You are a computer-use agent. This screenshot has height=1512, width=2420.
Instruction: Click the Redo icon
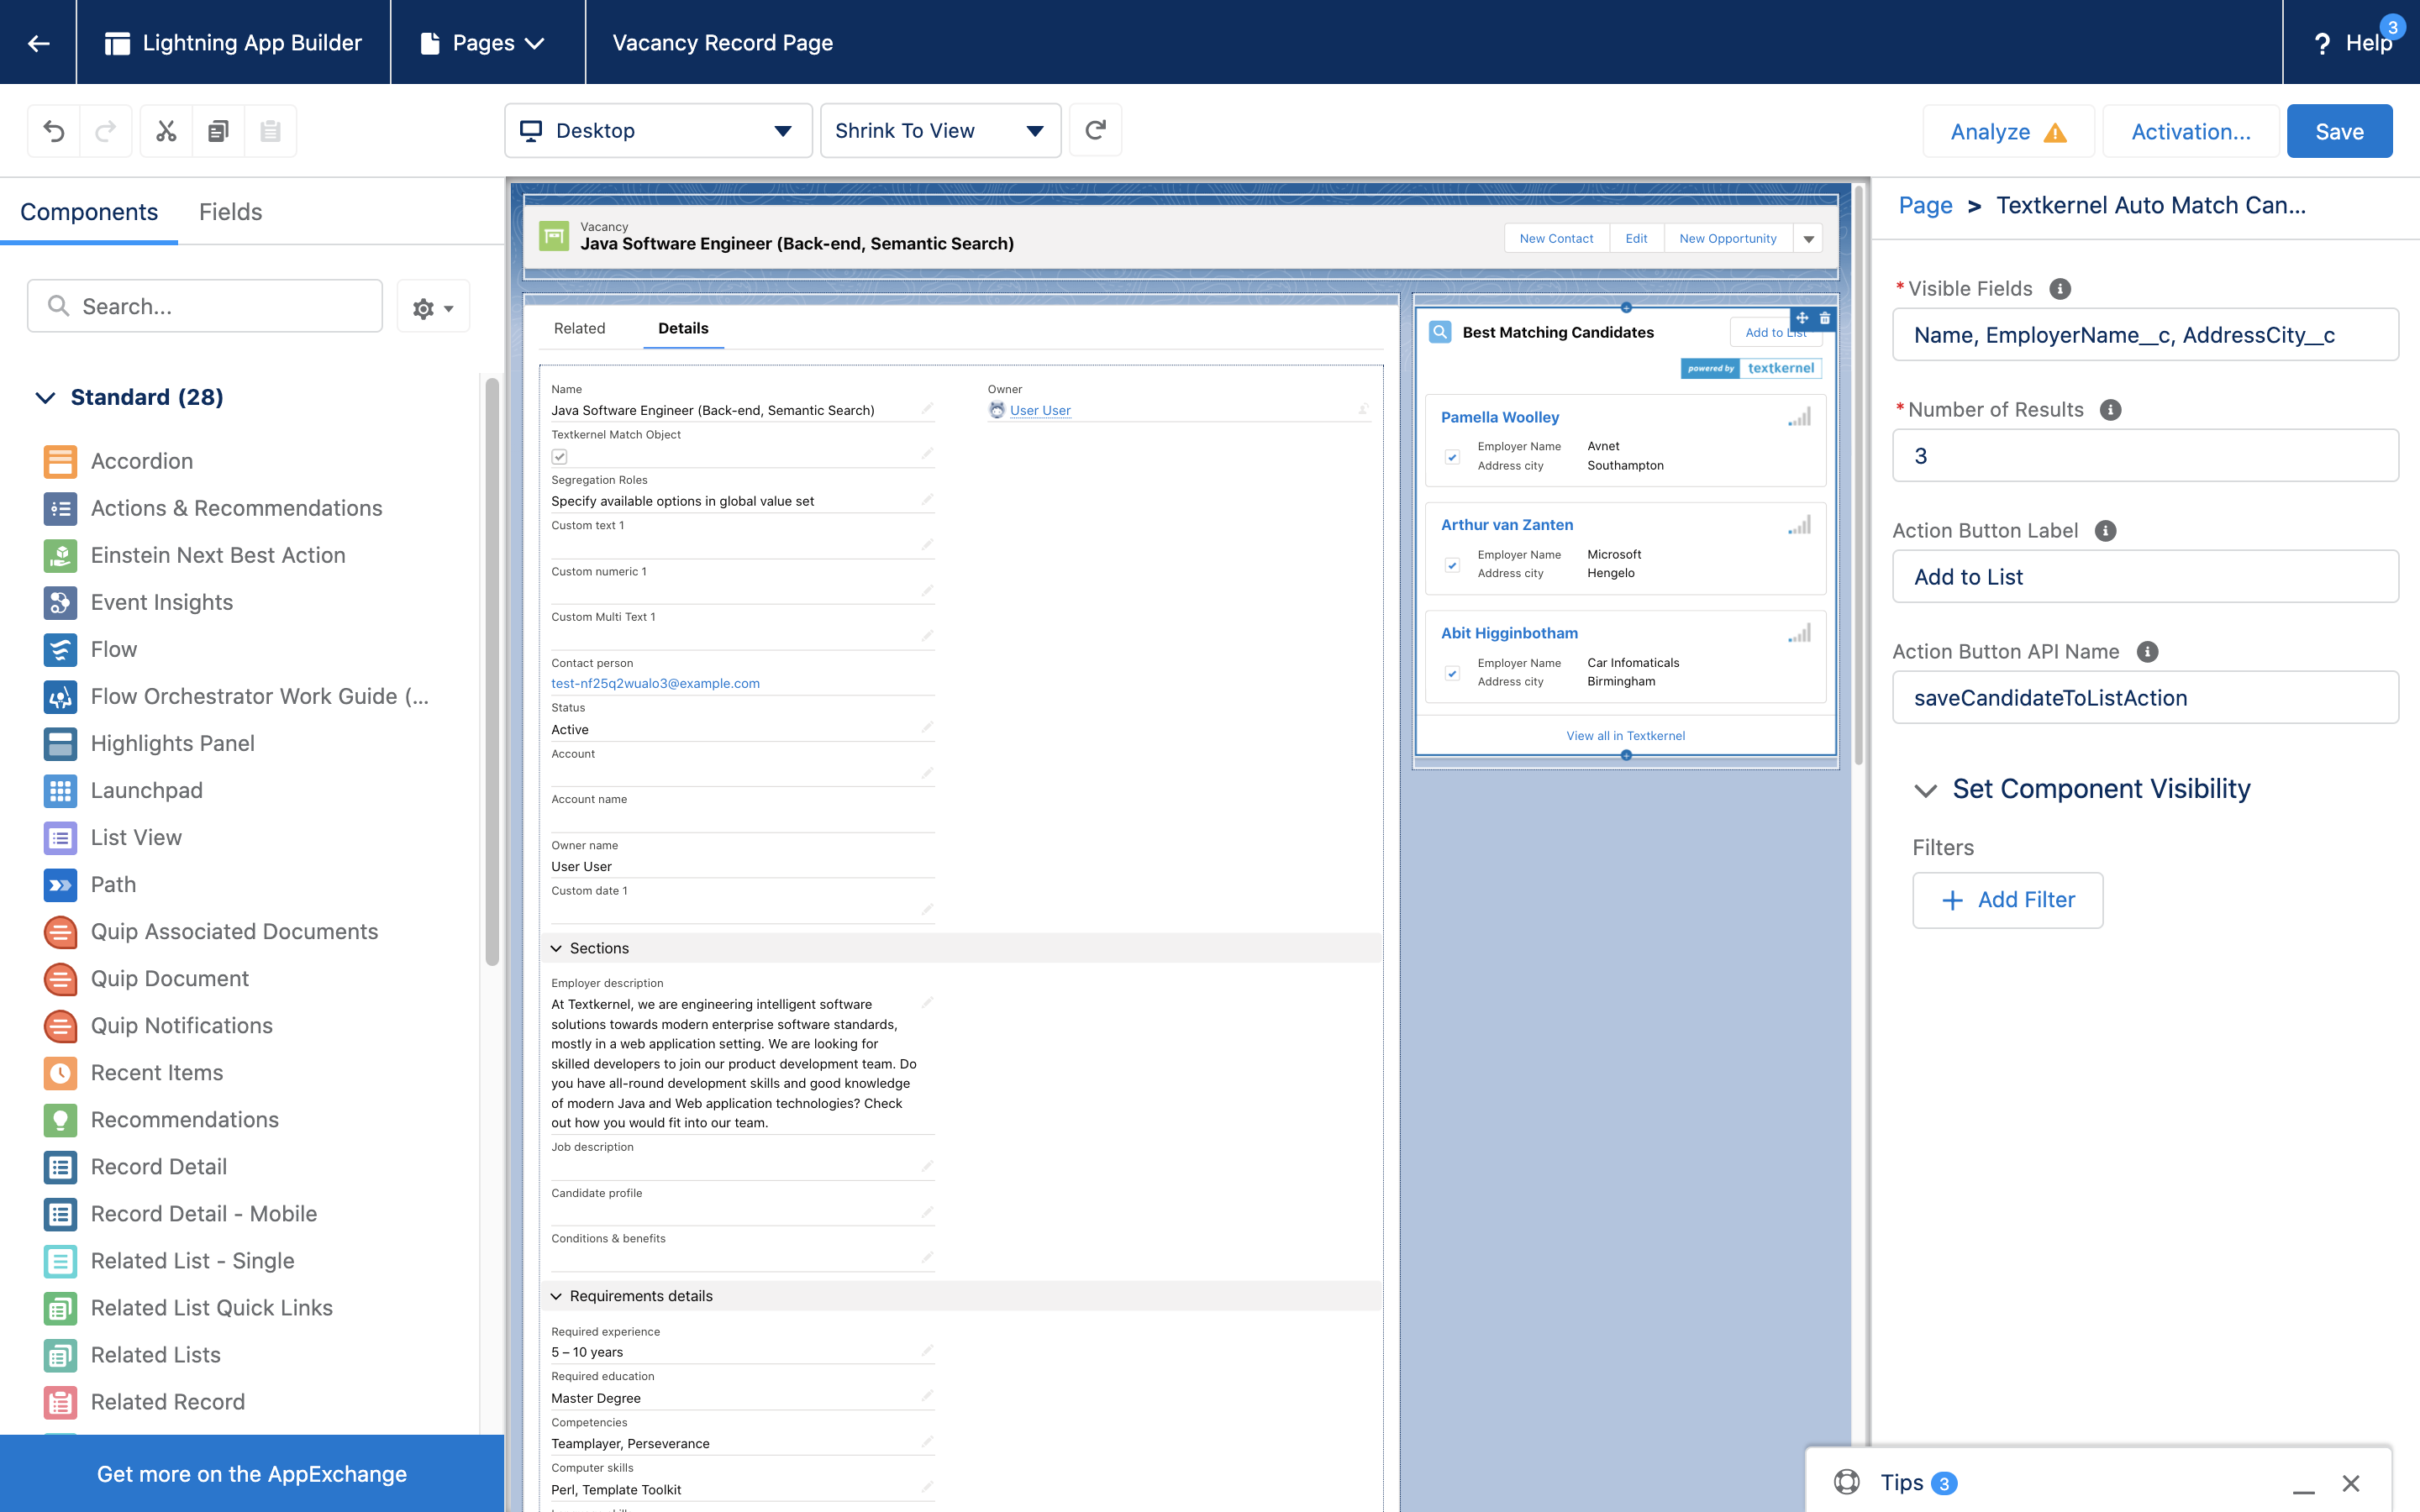click(x=105, y=131)
